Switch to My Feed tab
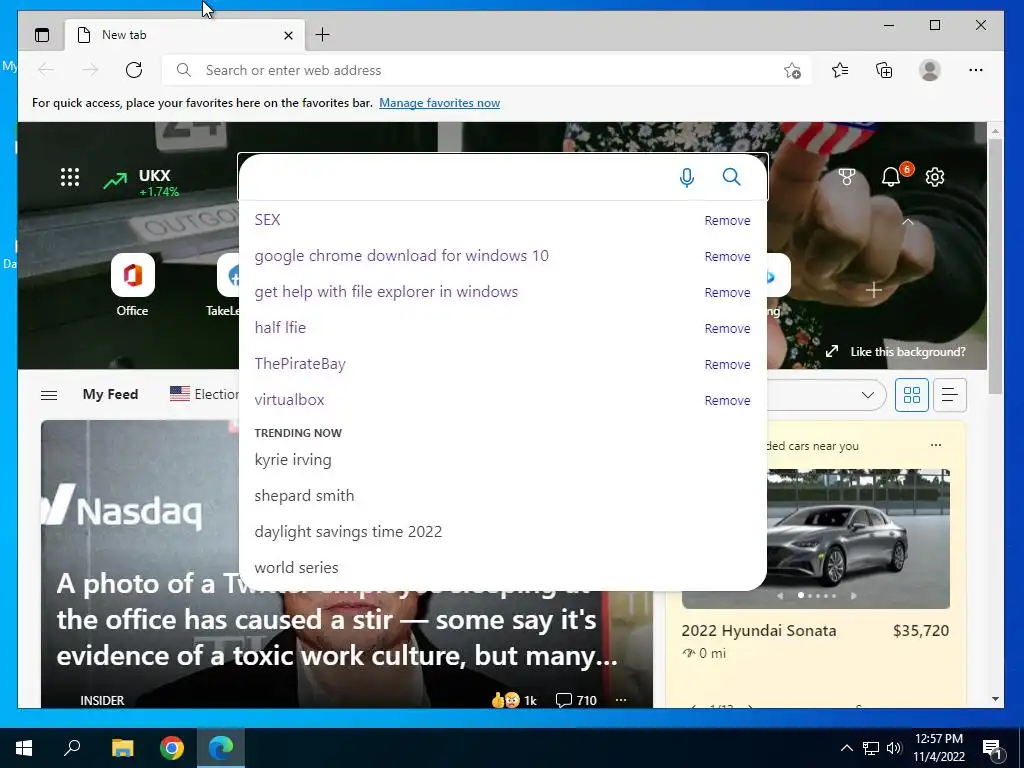This screenshot has height=768, width=1024. (x=110, y=394)
